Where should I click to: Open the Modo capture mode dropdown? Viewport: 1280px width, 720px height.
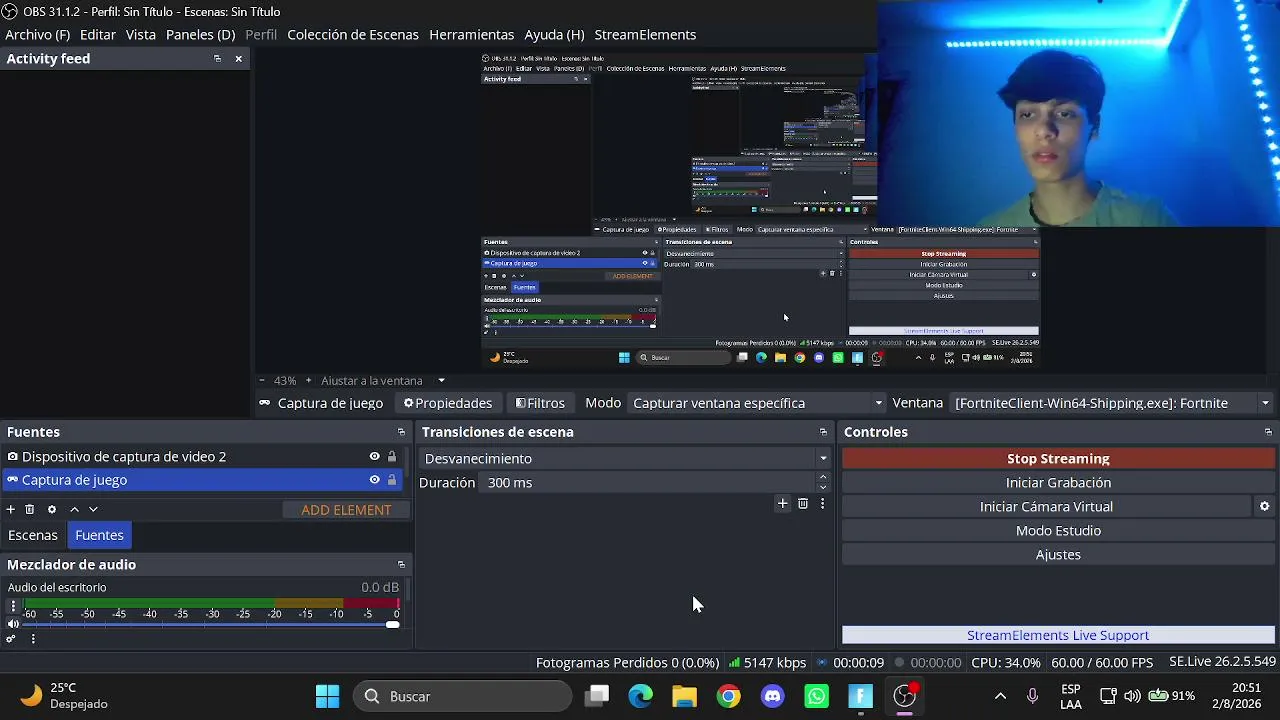click(758, 403)
